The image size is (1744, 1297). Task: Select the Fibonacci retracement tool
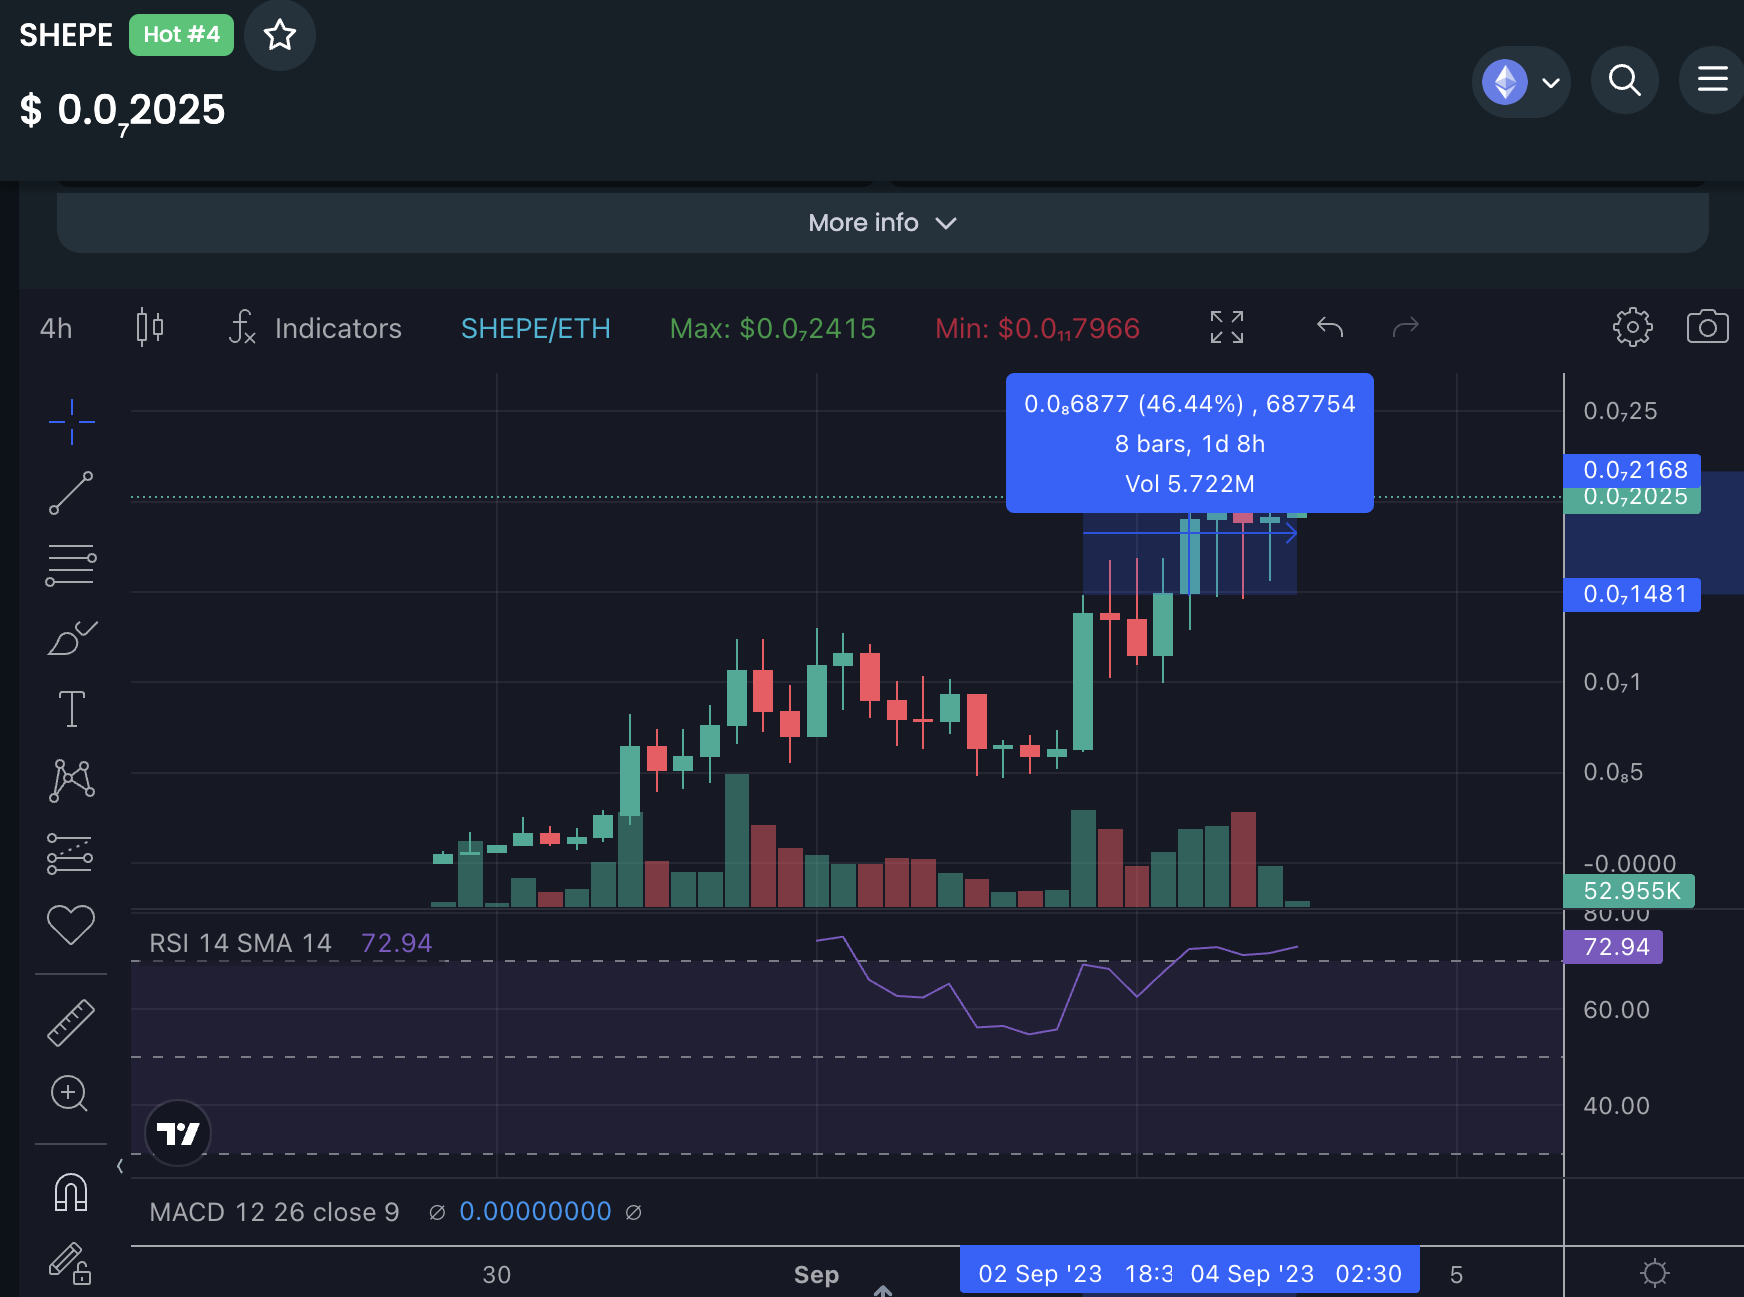(x=71, y=565)
